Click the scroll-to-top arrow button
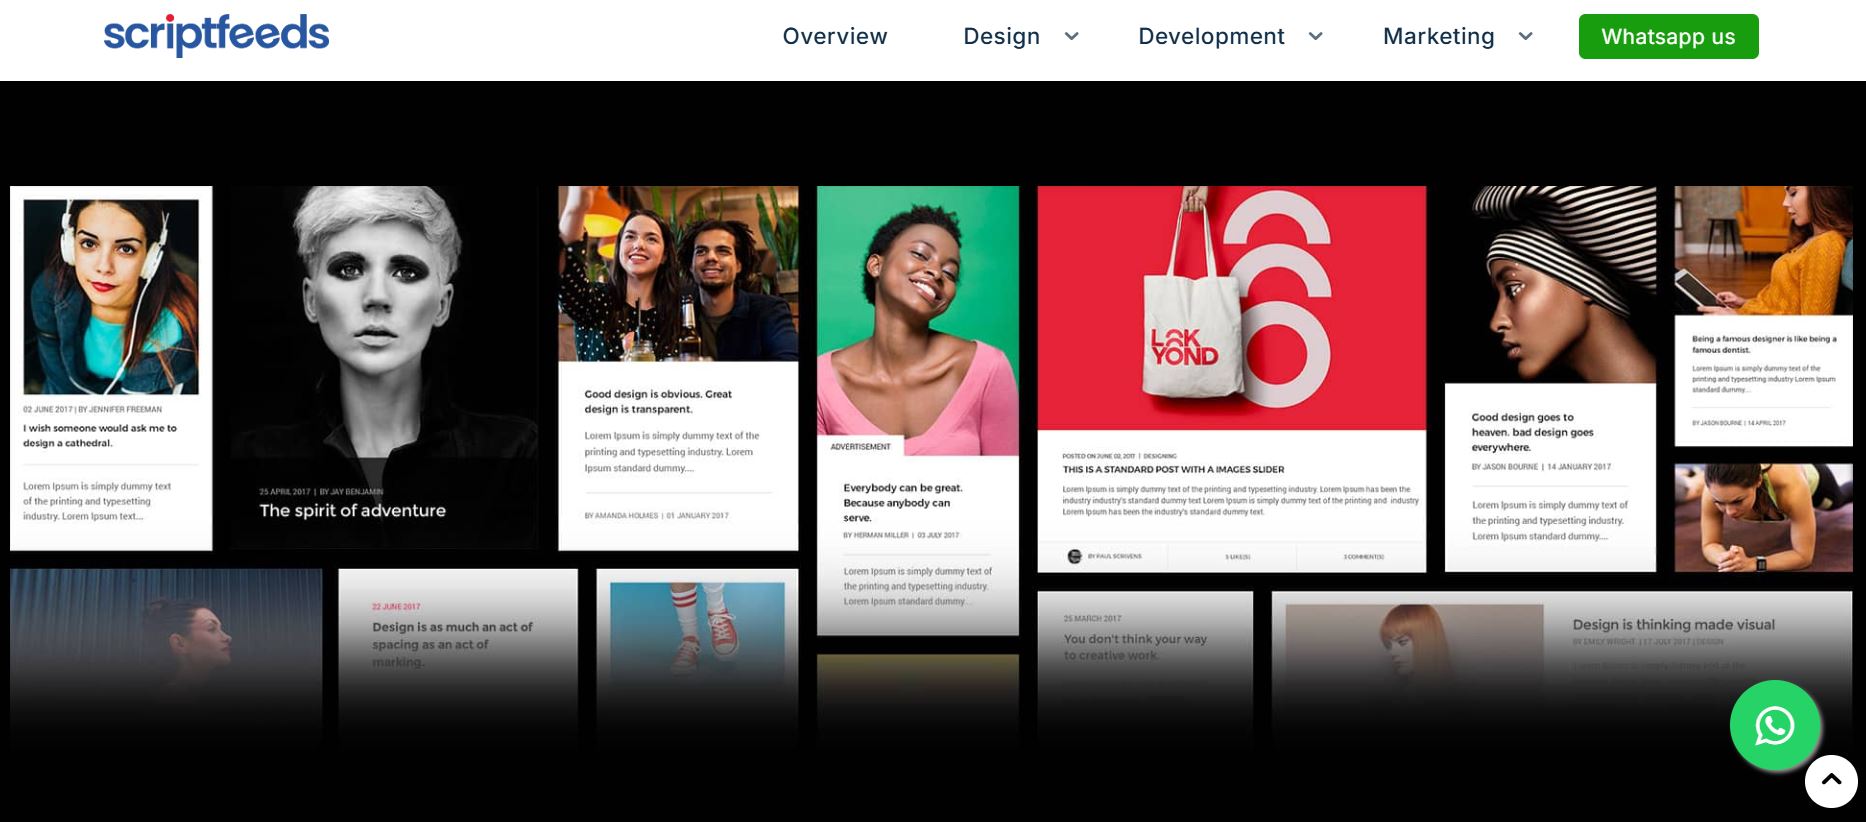The width and height of the screenshot is (1866, 822). coord(1830,780)
